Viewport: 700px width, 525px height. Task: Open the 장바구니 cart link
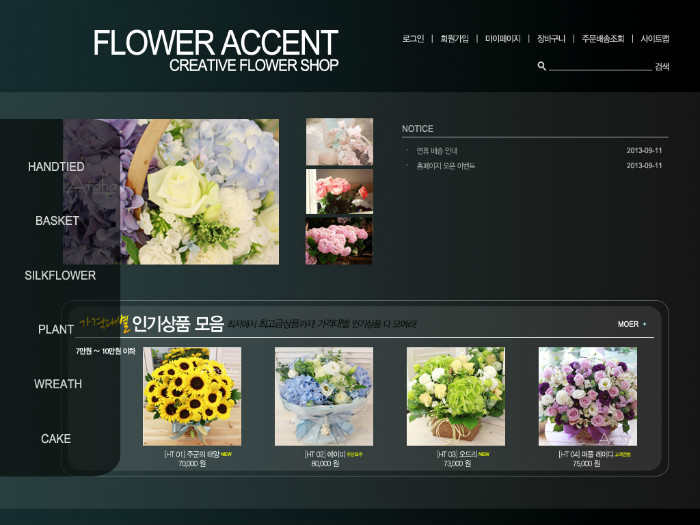tap(551, 39)
